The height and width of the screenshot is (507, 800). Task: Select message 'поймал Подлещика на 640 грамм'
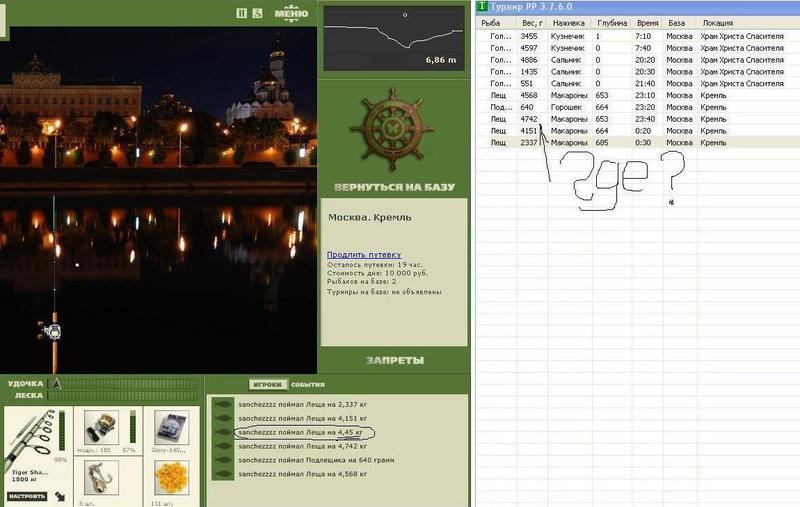(x=316, y=460)
